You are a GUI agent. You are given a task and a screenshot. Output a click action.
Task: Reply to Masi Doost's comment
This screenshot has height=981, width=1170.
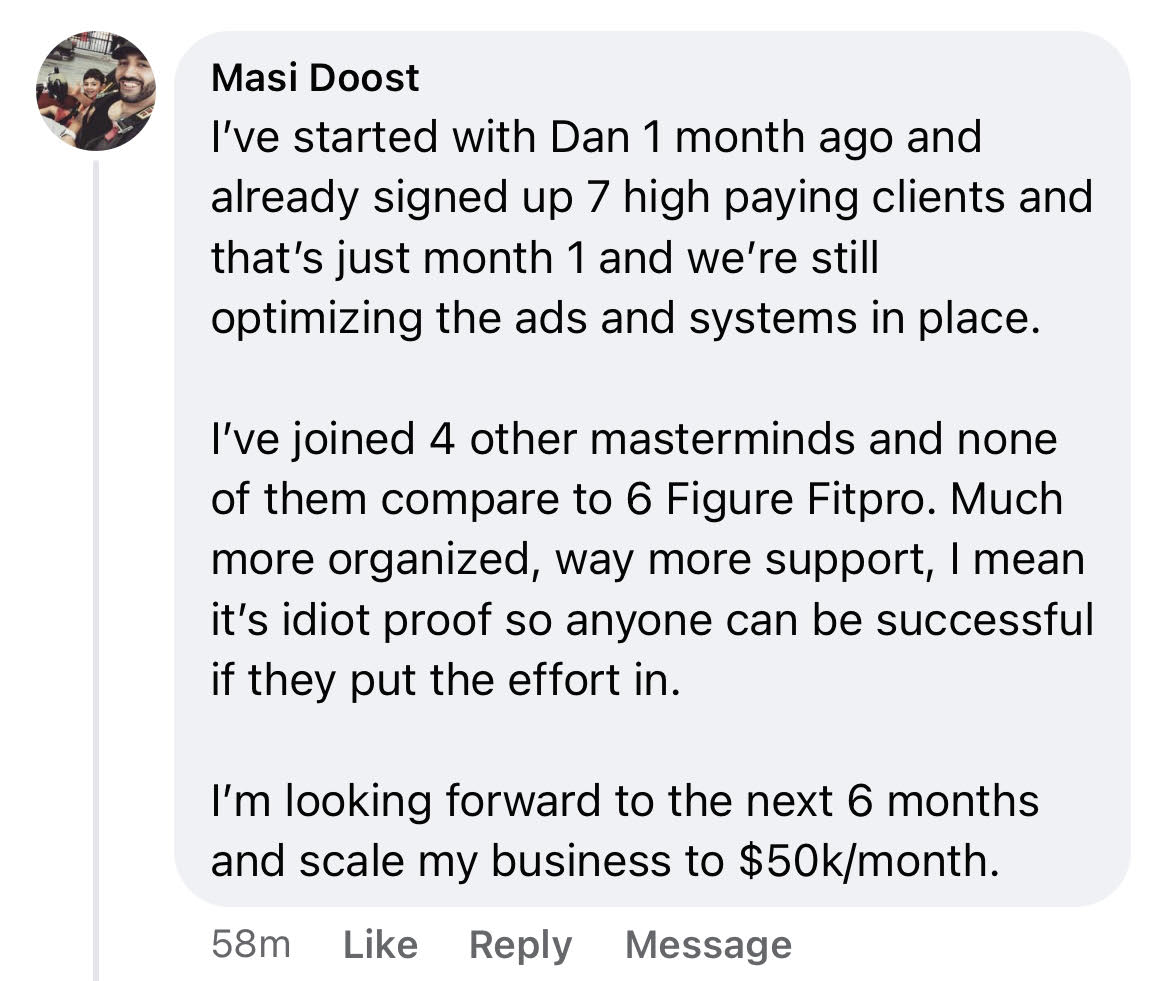pos(520,944)
